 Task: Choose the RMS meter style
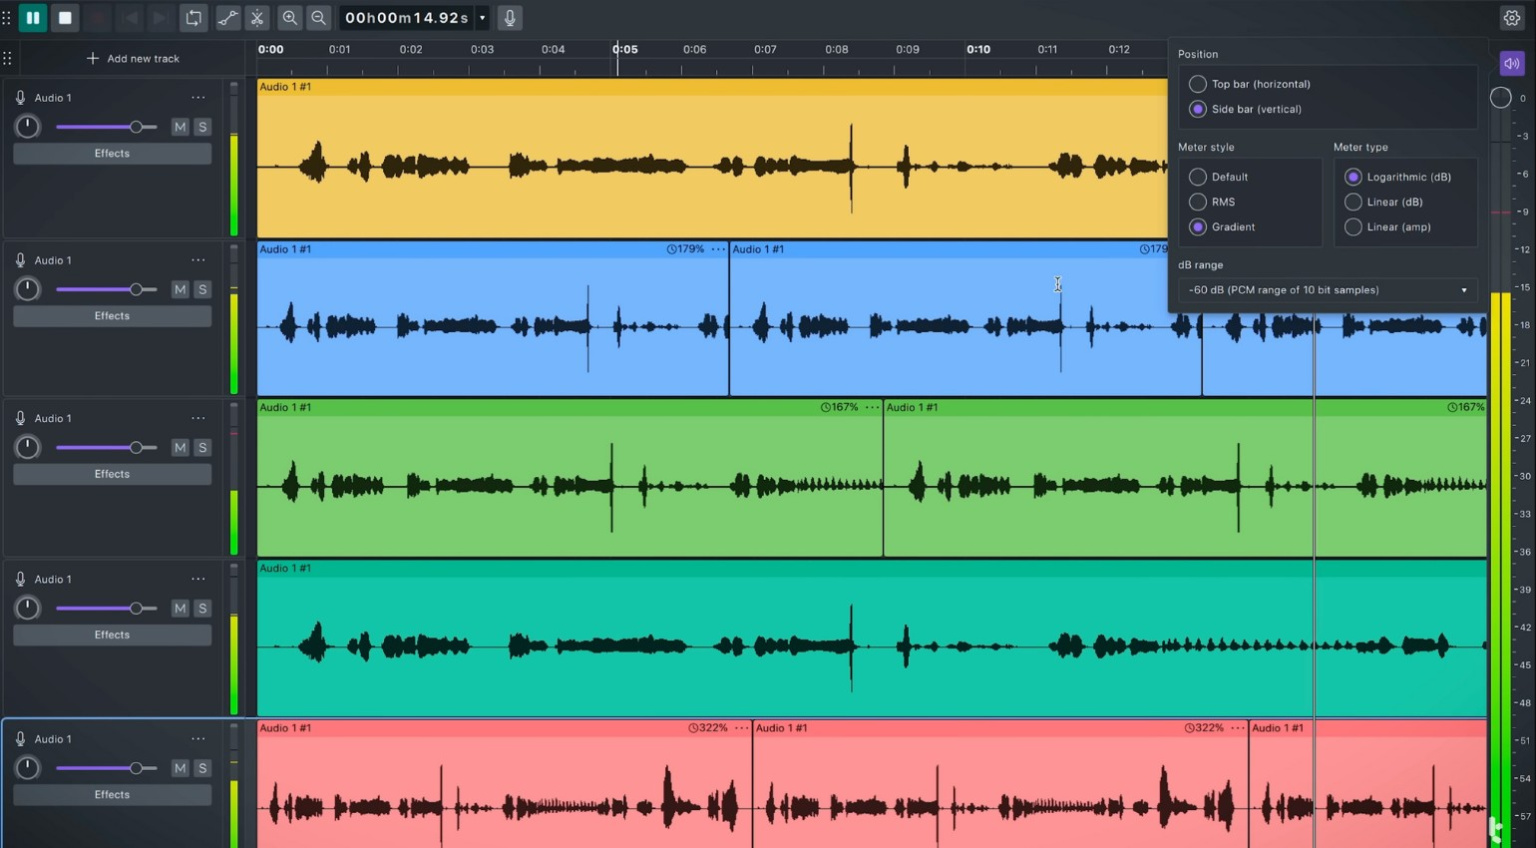[x=1198, y=201]
